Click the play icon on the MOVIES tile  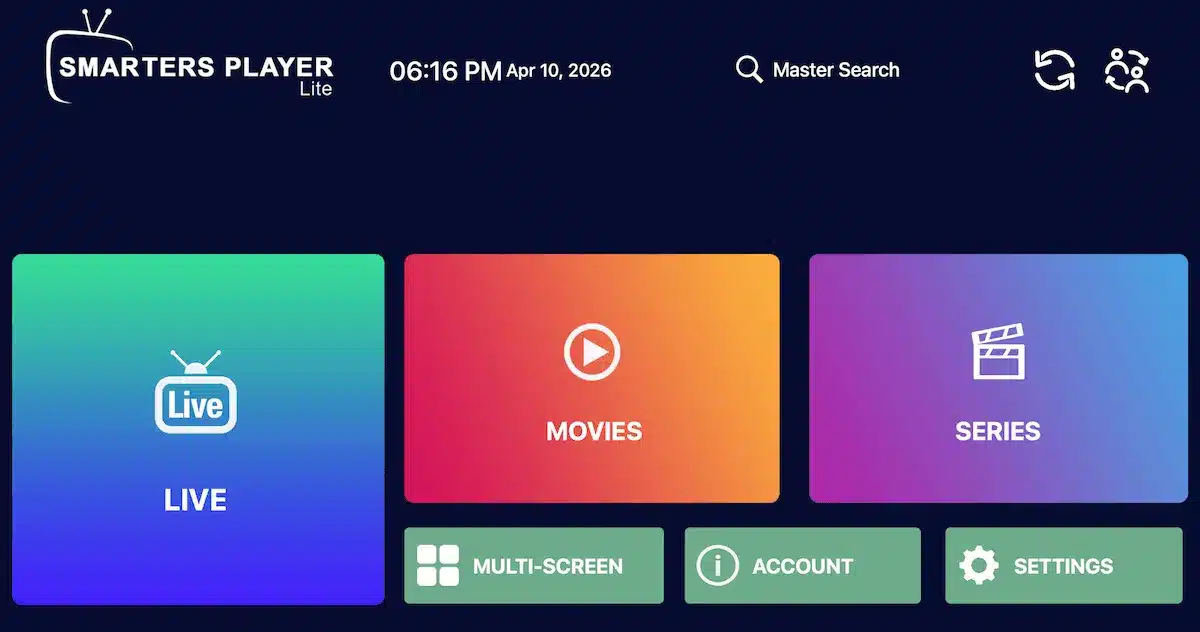592,352
